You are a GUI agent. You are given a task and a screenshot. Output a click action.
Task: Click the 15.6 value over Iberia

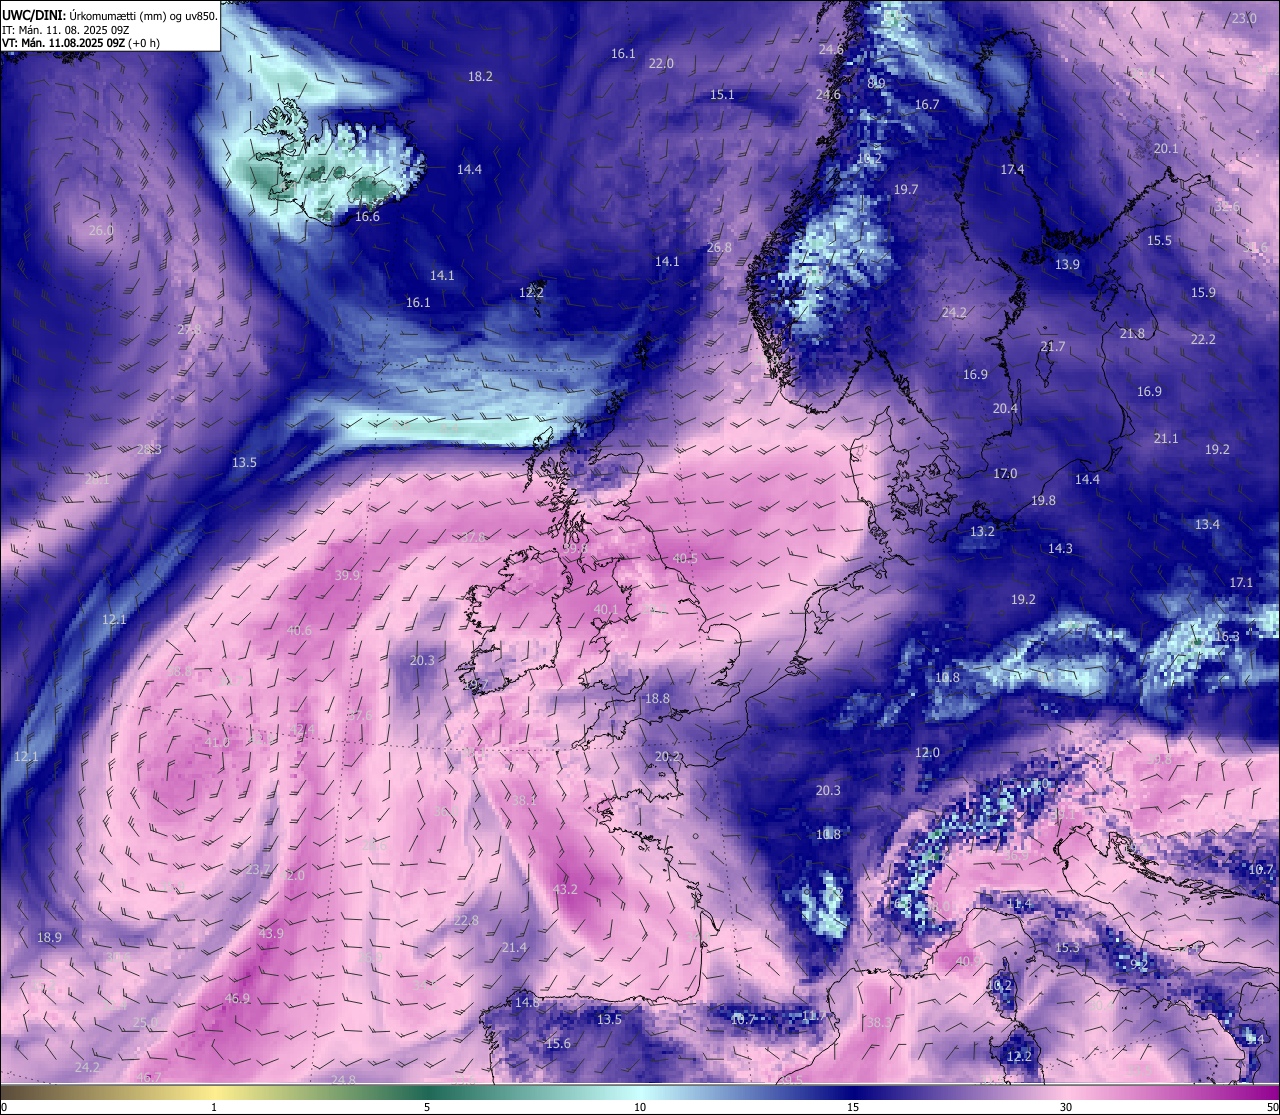(x=558, y=1043)
